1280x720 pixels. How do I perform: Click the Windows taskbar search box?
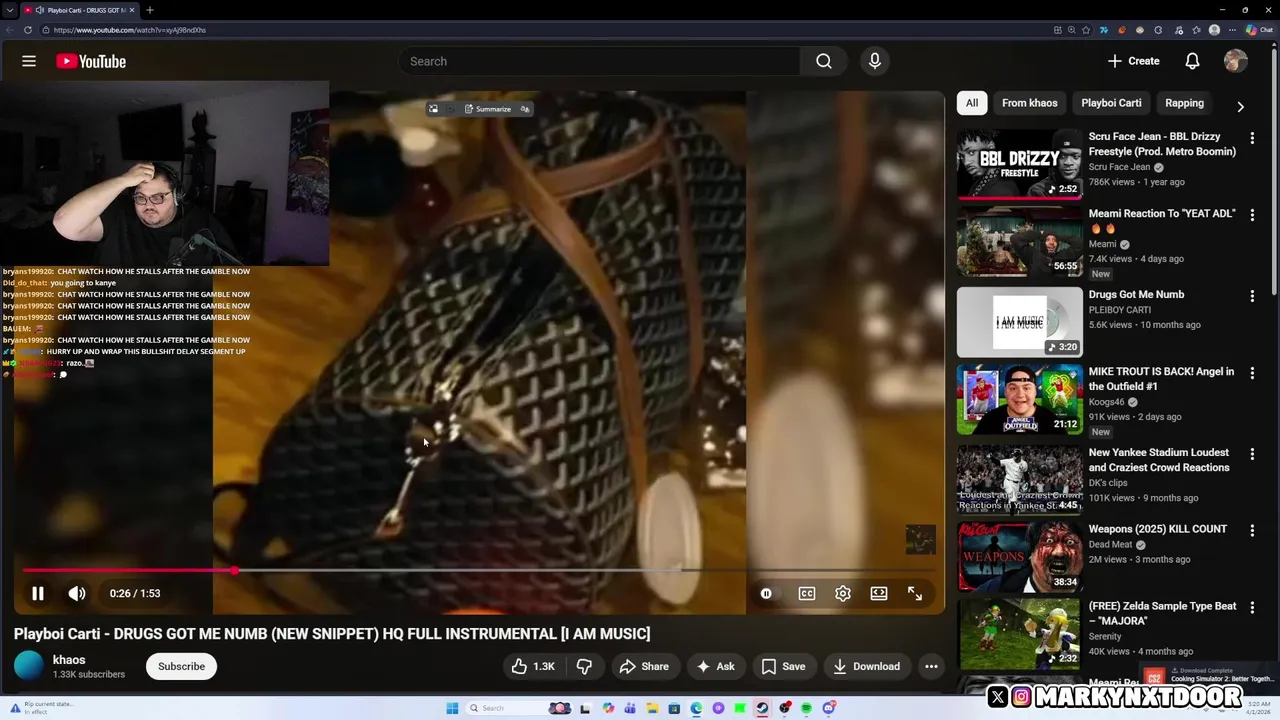520,708
